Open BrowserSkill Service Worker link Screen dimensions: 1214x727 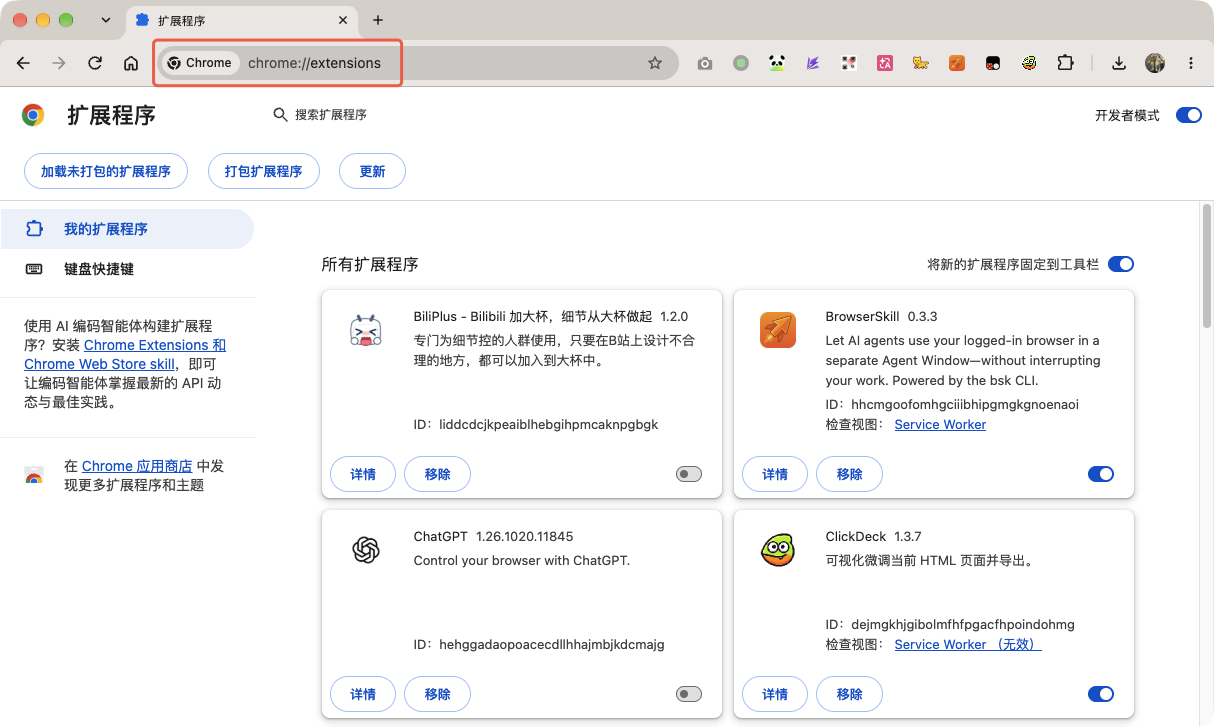[940, 424]
